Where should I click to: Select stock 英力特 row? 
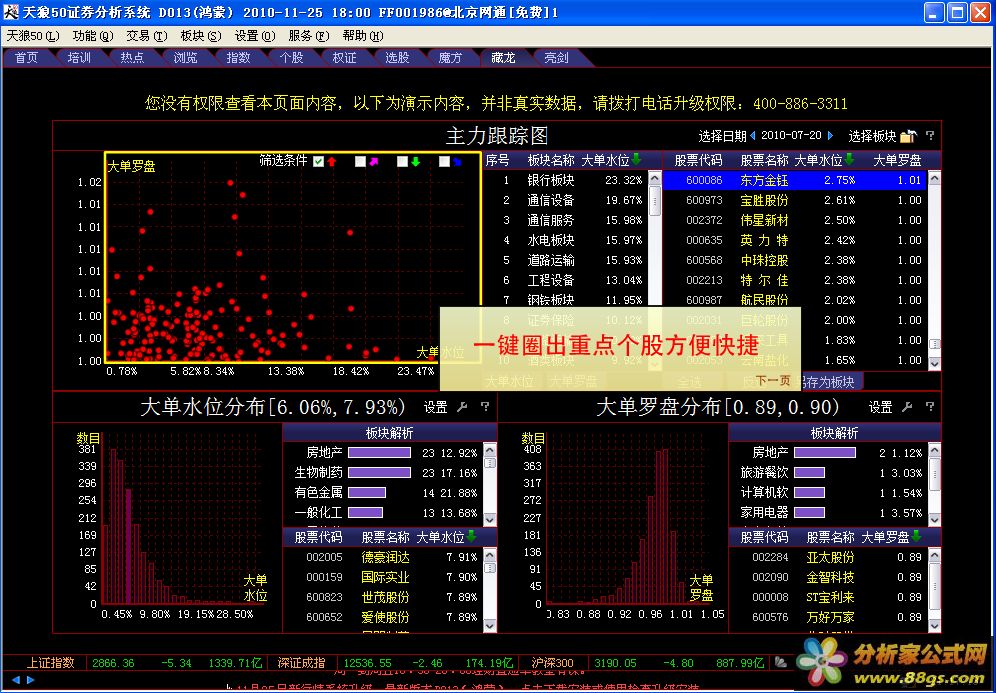795,240
